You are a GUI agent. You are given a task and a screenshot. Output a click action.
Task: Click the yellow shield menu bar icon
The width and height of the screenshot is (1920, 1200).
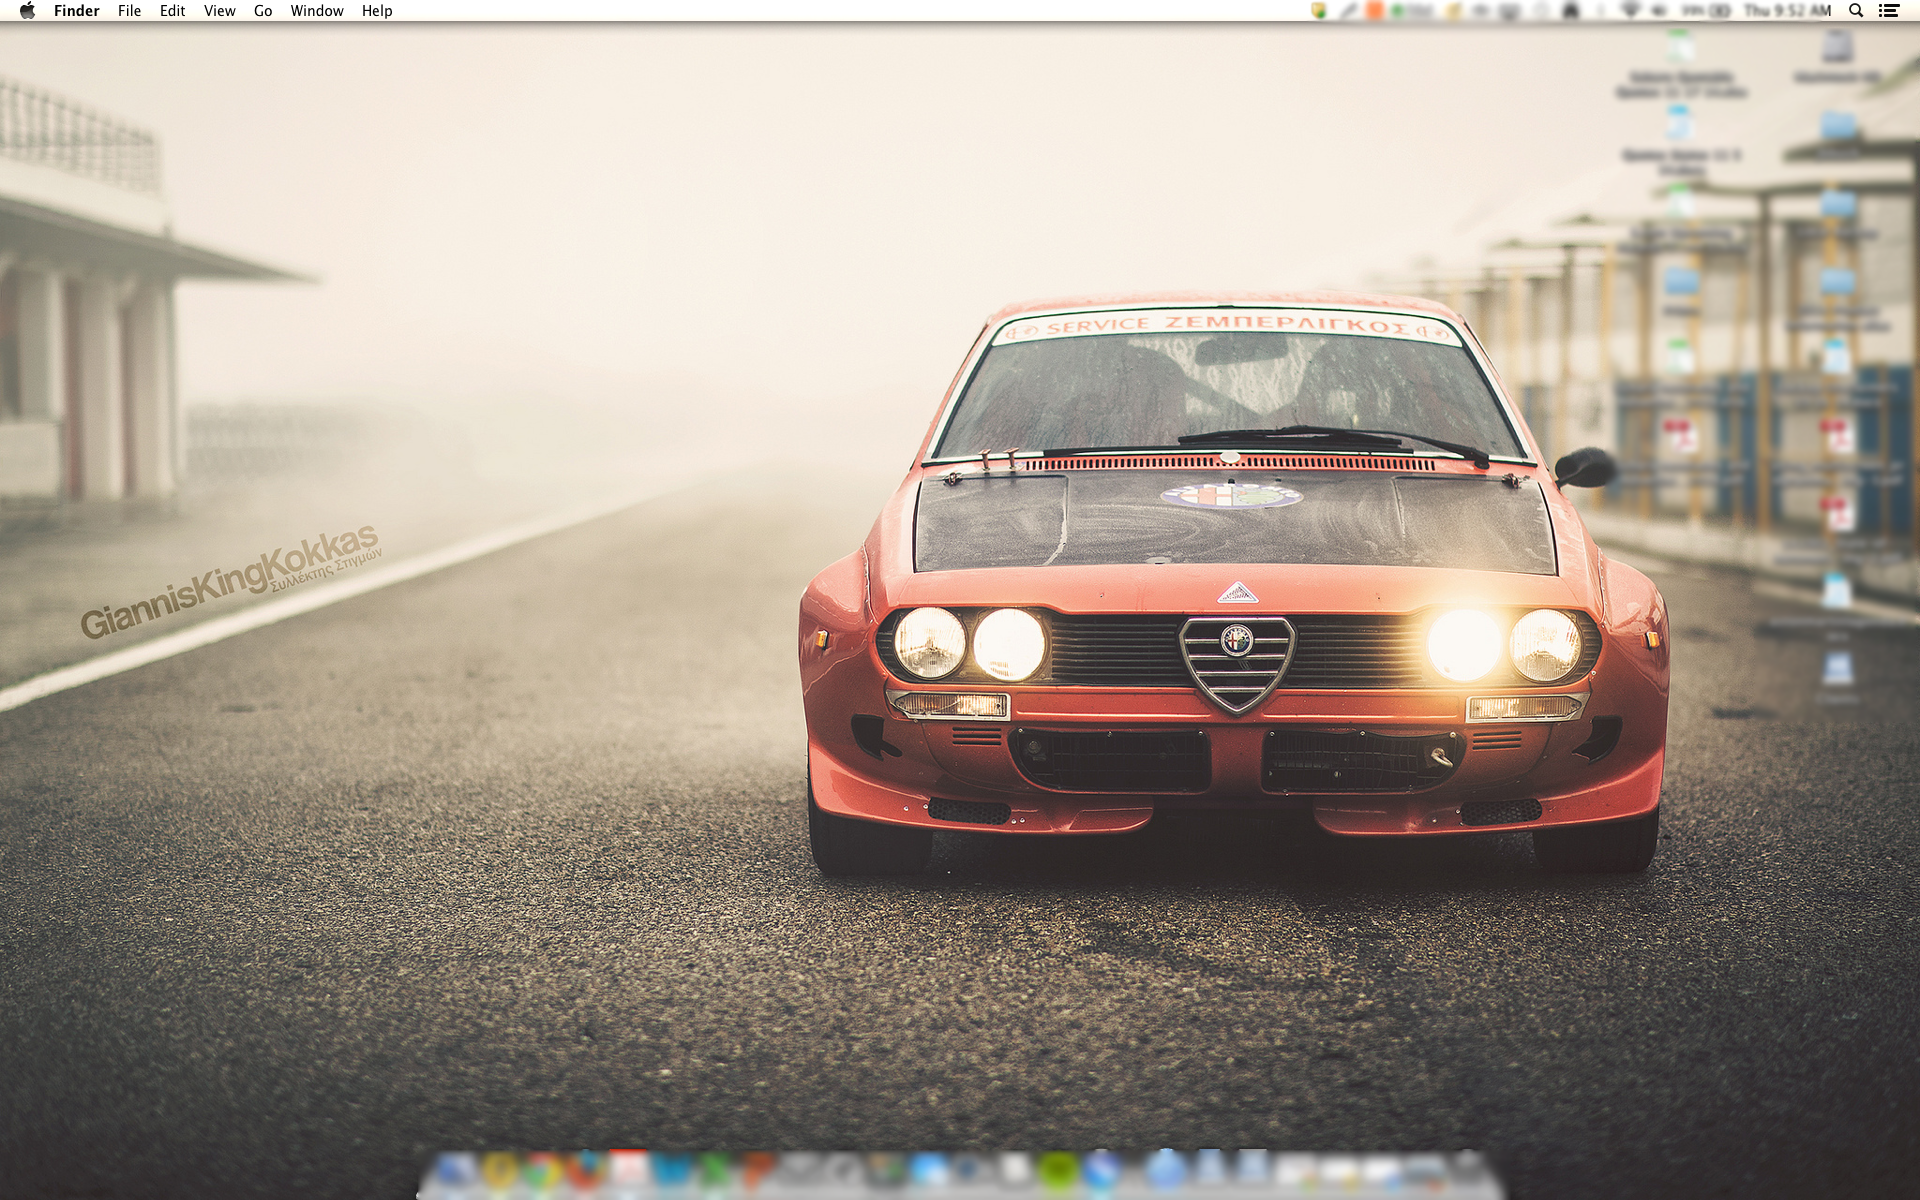(x=1319, y=11)
